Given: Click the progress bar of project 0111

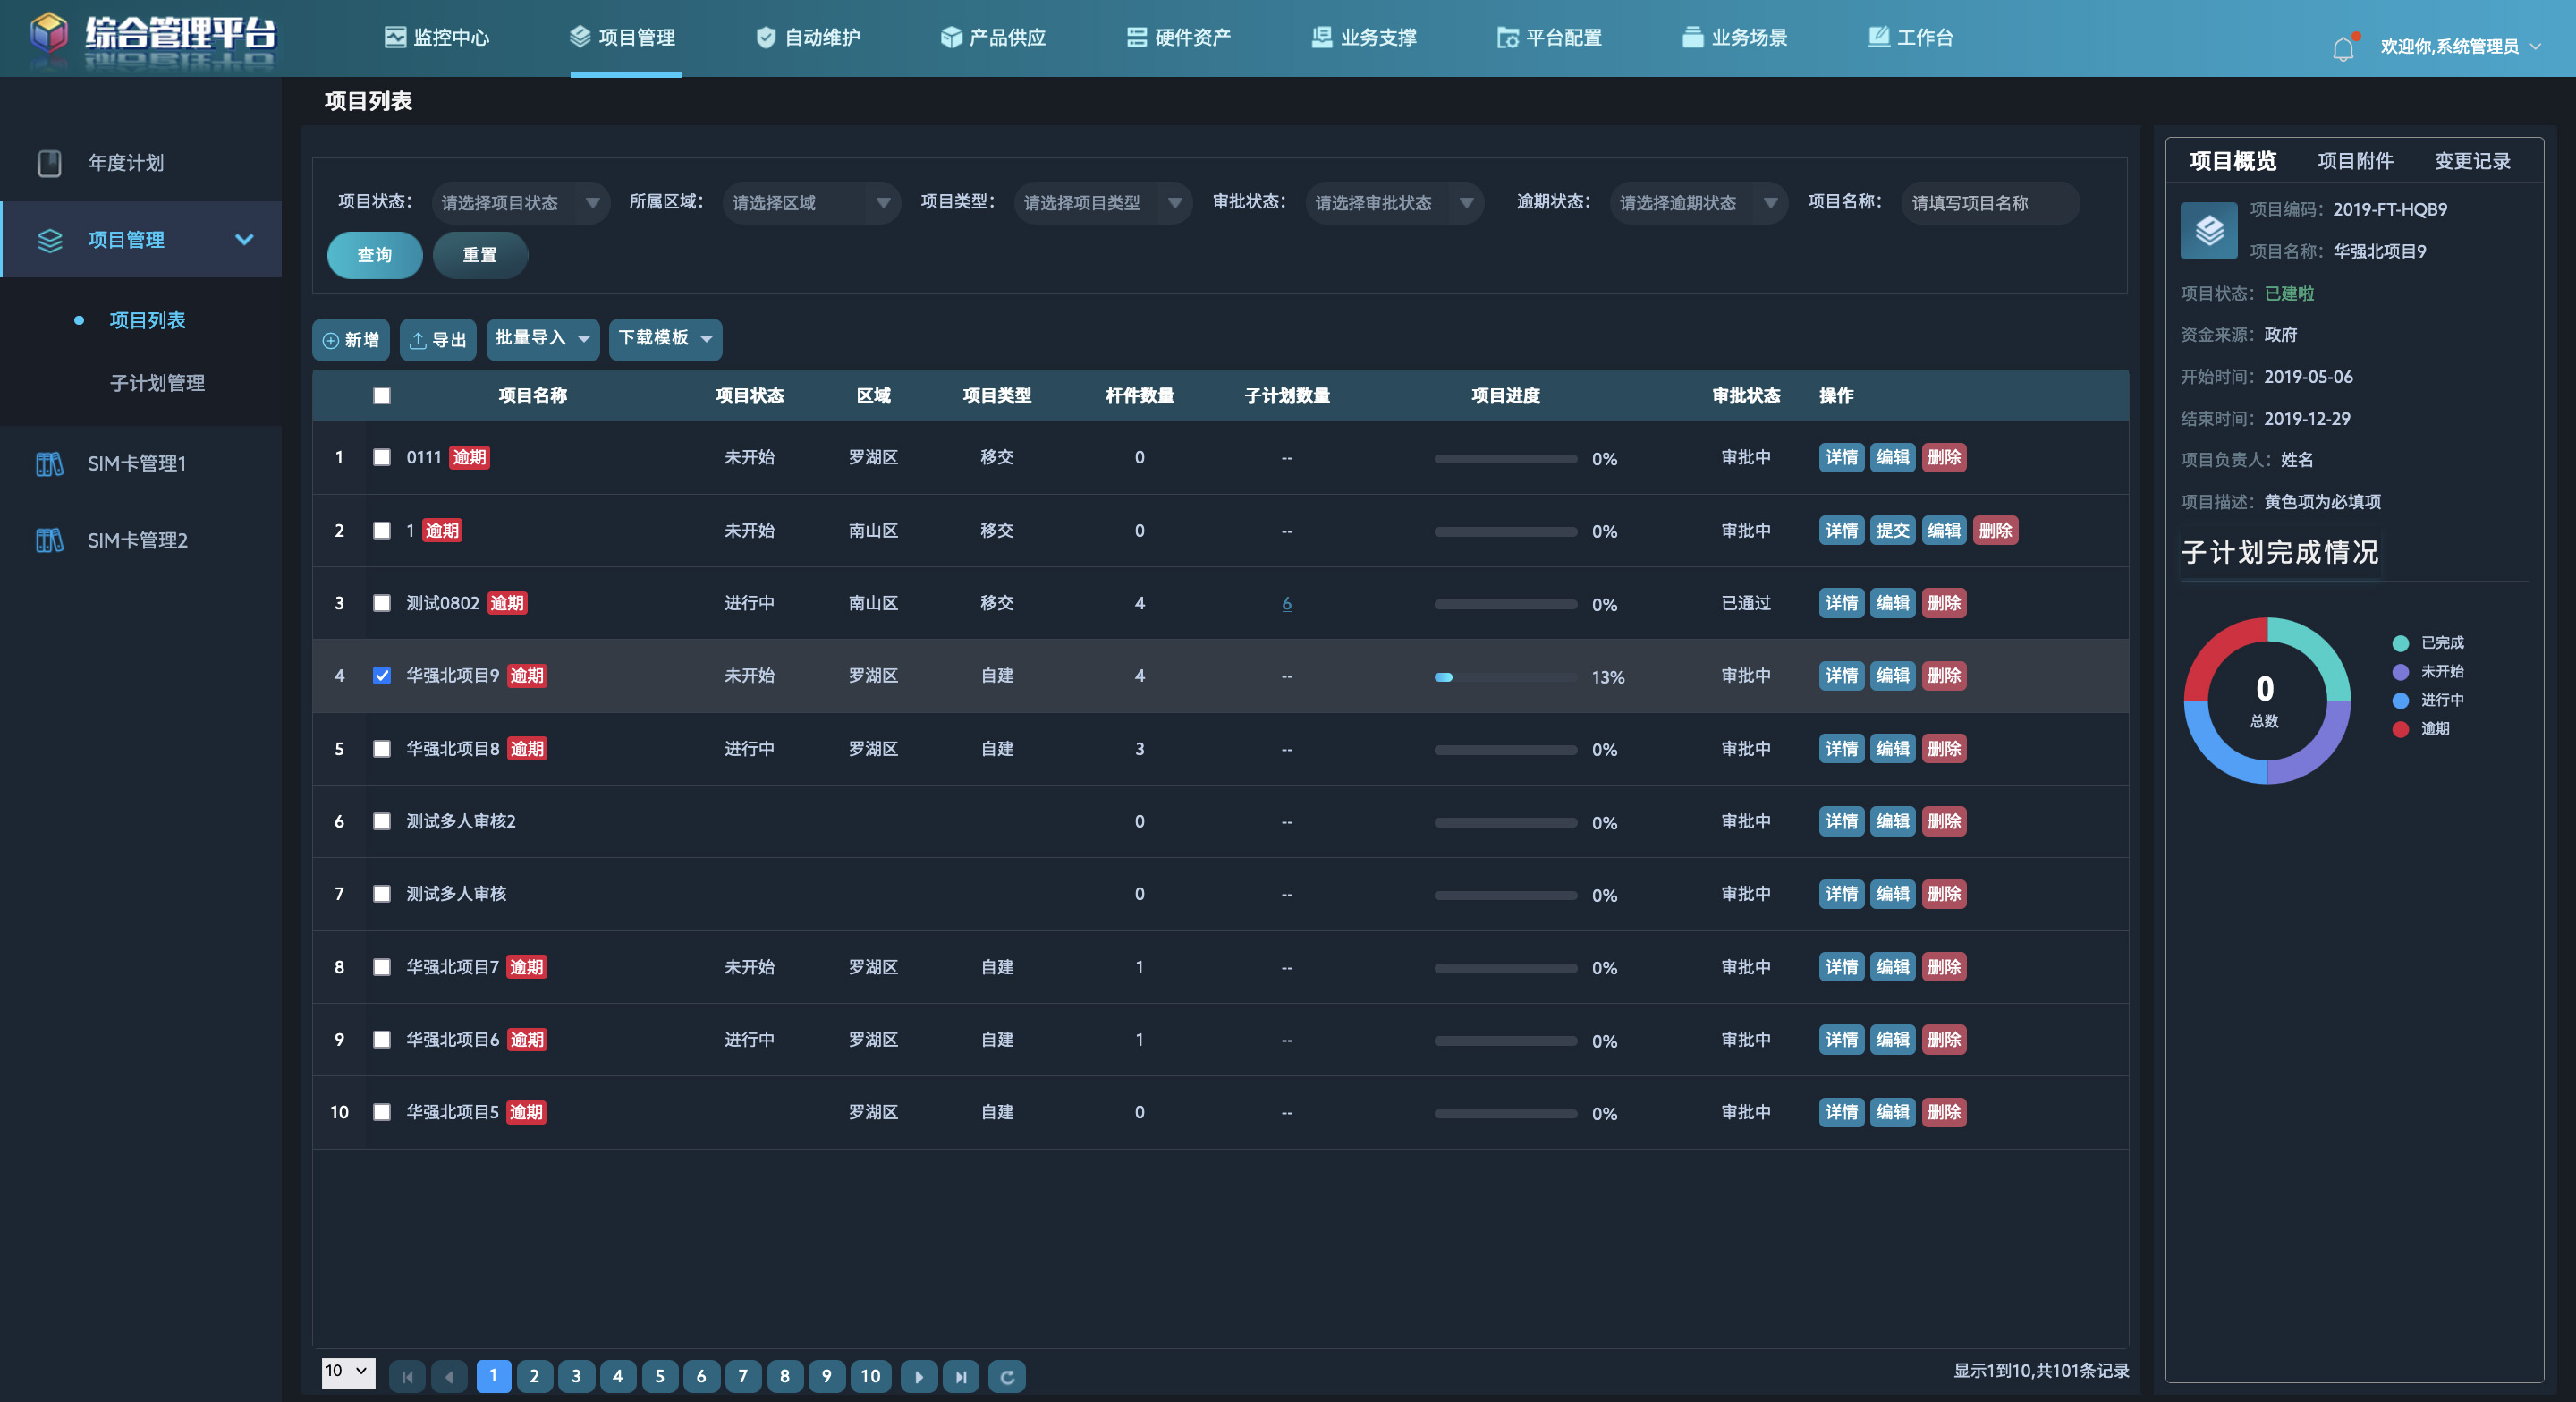Looking at the screenshot, I should (x=1505, y=459).
